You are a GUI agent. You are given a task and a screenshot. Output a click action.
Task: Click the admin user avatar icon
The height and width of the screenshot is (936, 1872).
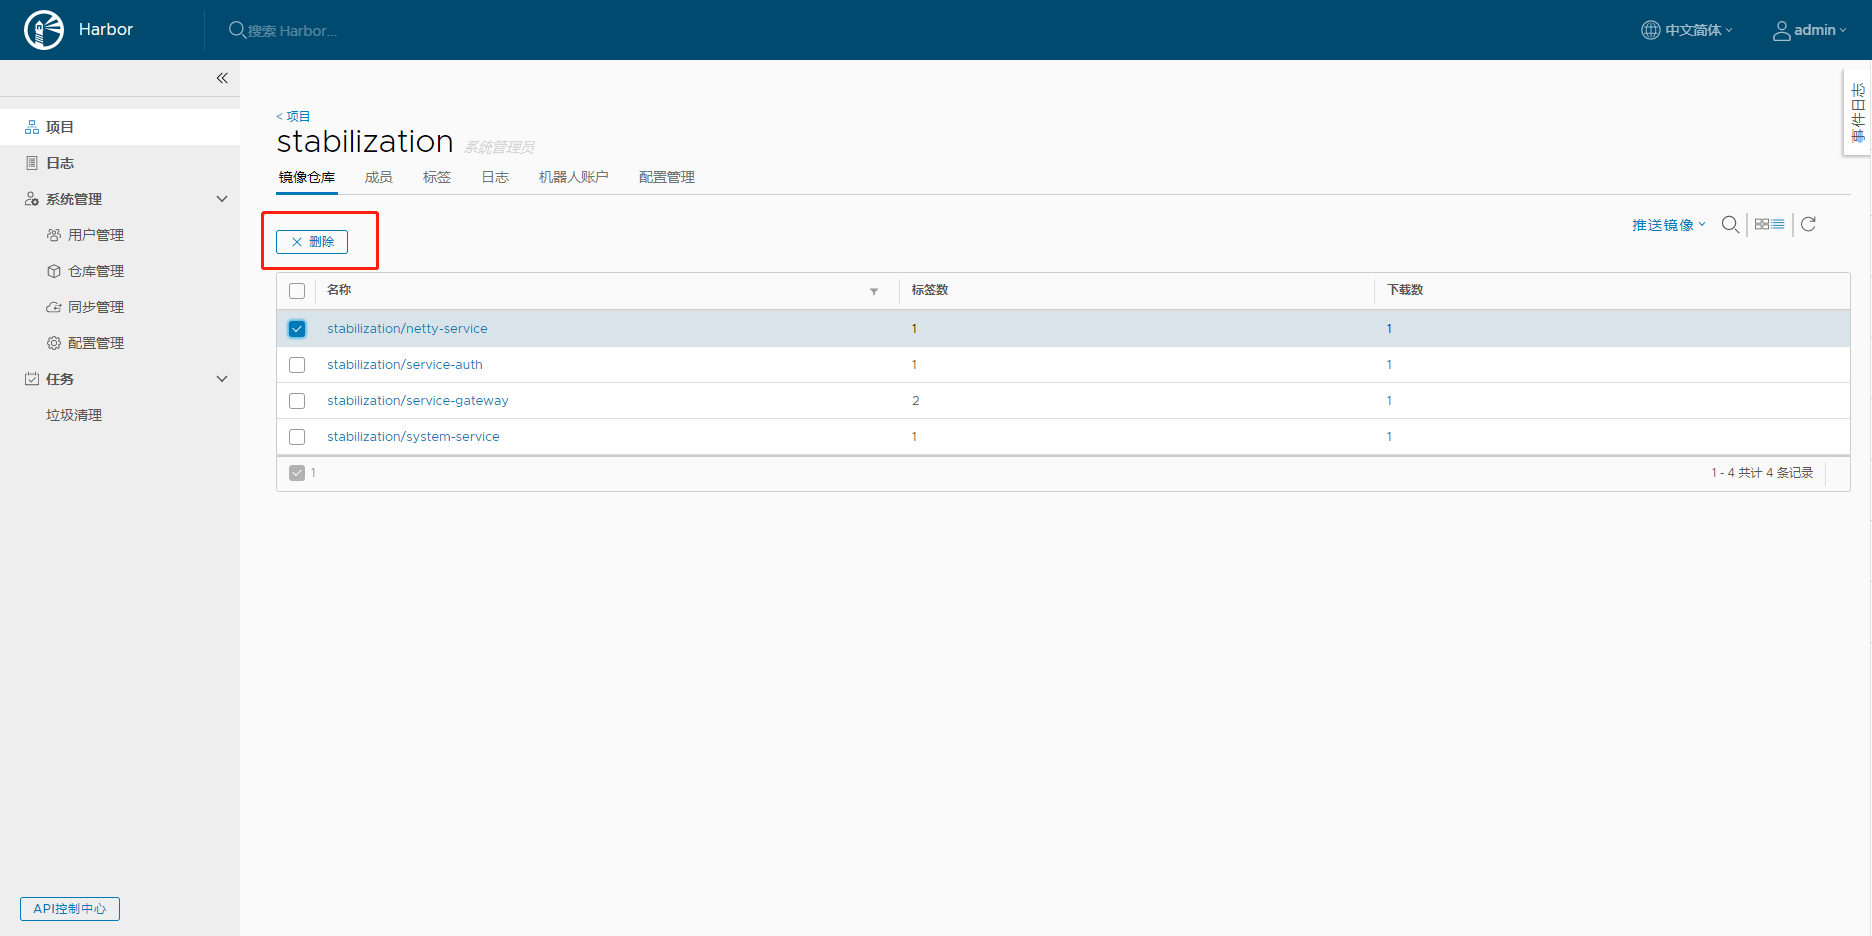1782,30
